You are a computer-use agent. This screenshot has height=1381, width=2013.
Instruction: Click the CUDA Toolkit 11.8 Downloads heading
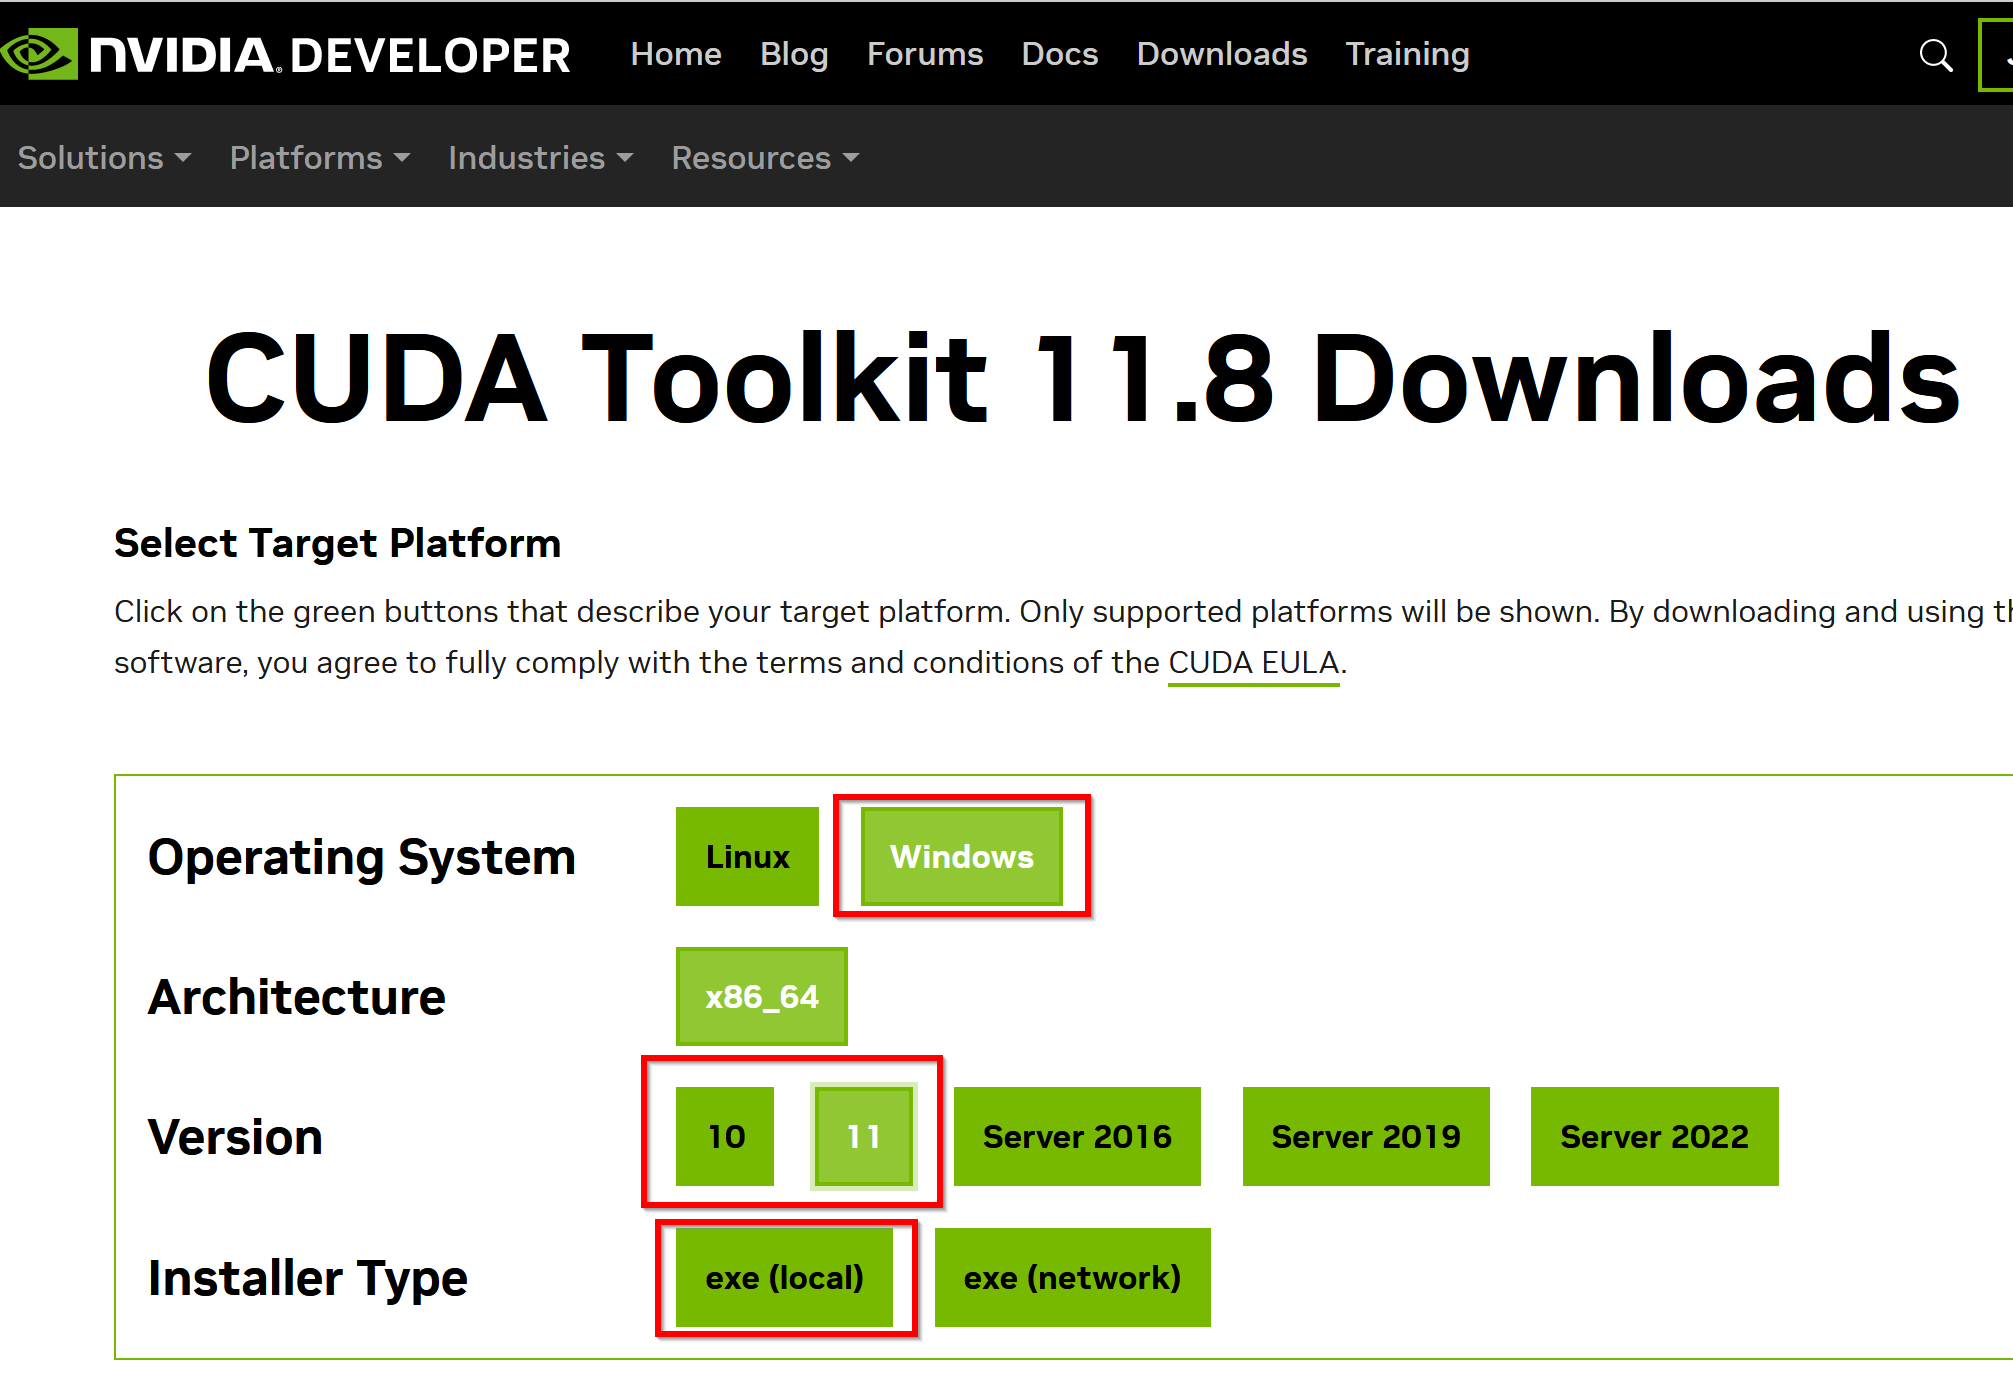(1083, 378)
